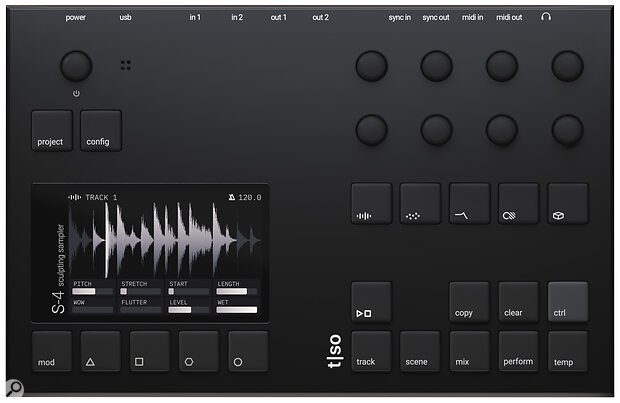The image size is (620, 403).
Task: Turn the power knob
Action: click(x=76, y=66)
